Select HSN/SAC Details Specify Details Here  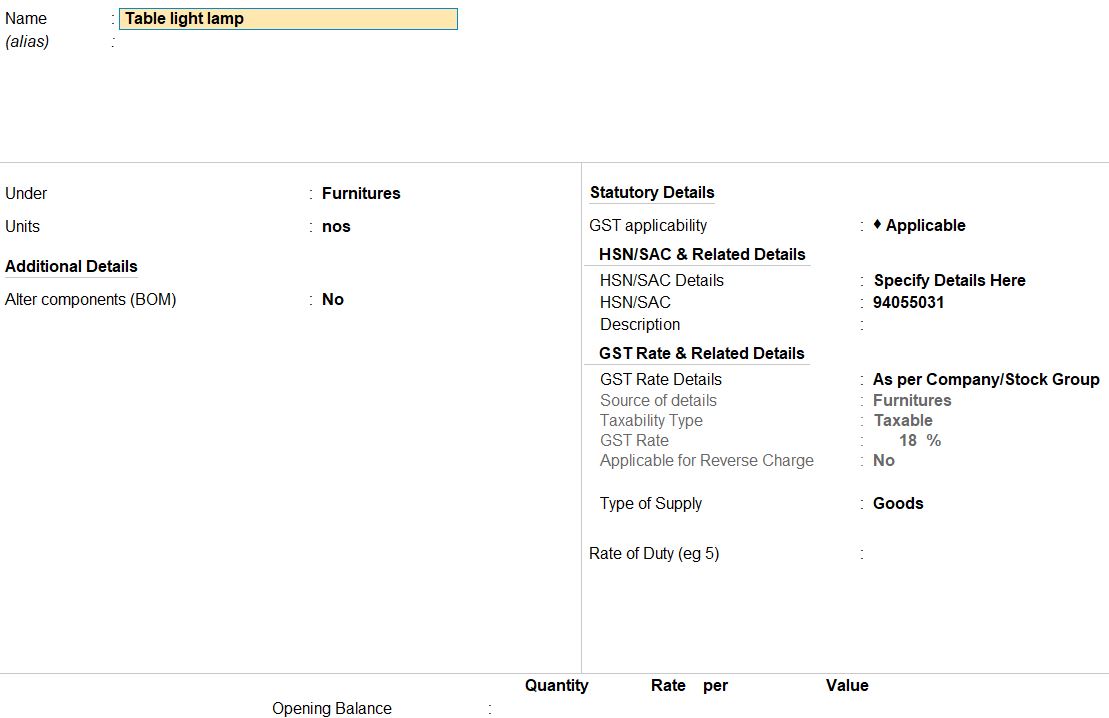949,281
